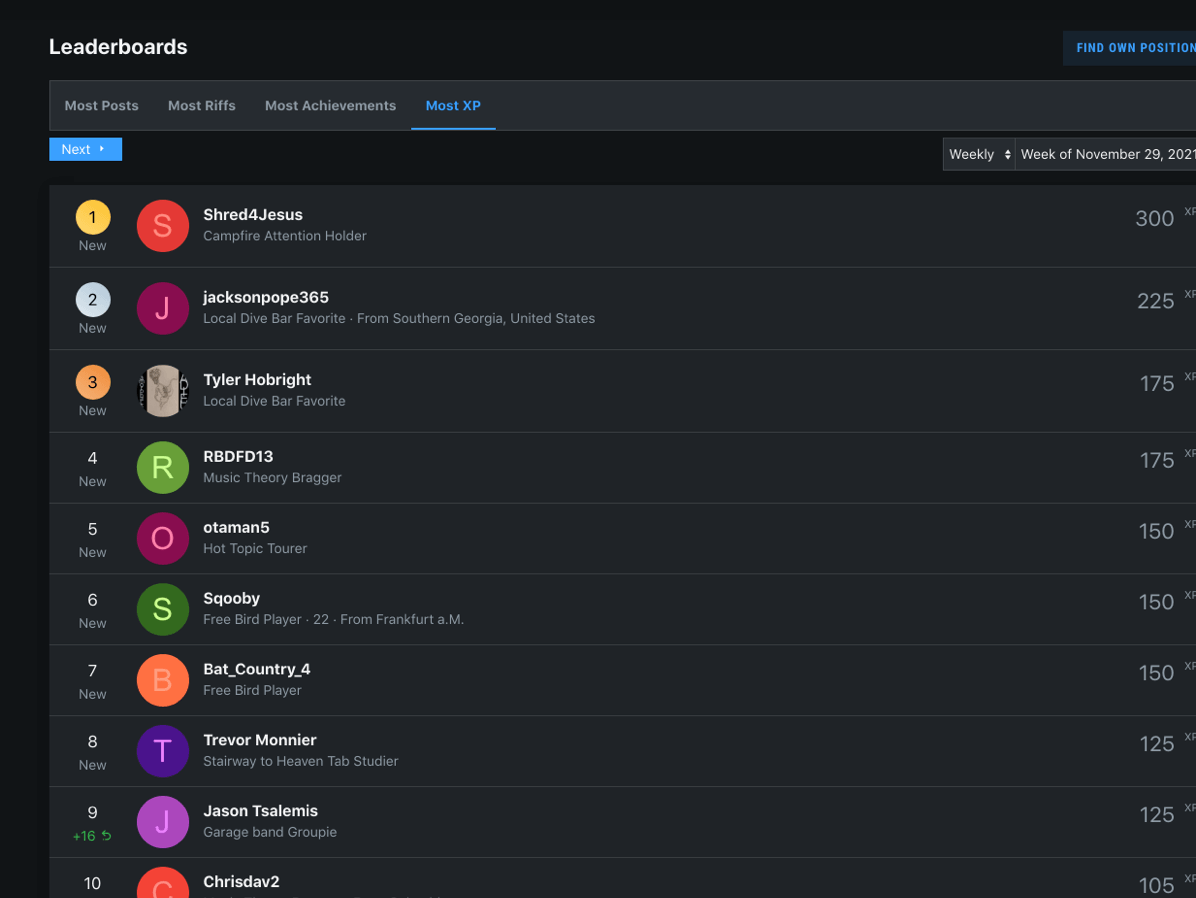Open Shred4Jesus's red S avatar
The width and height of the screenshot is (1196, 898).
pos(162,226)
